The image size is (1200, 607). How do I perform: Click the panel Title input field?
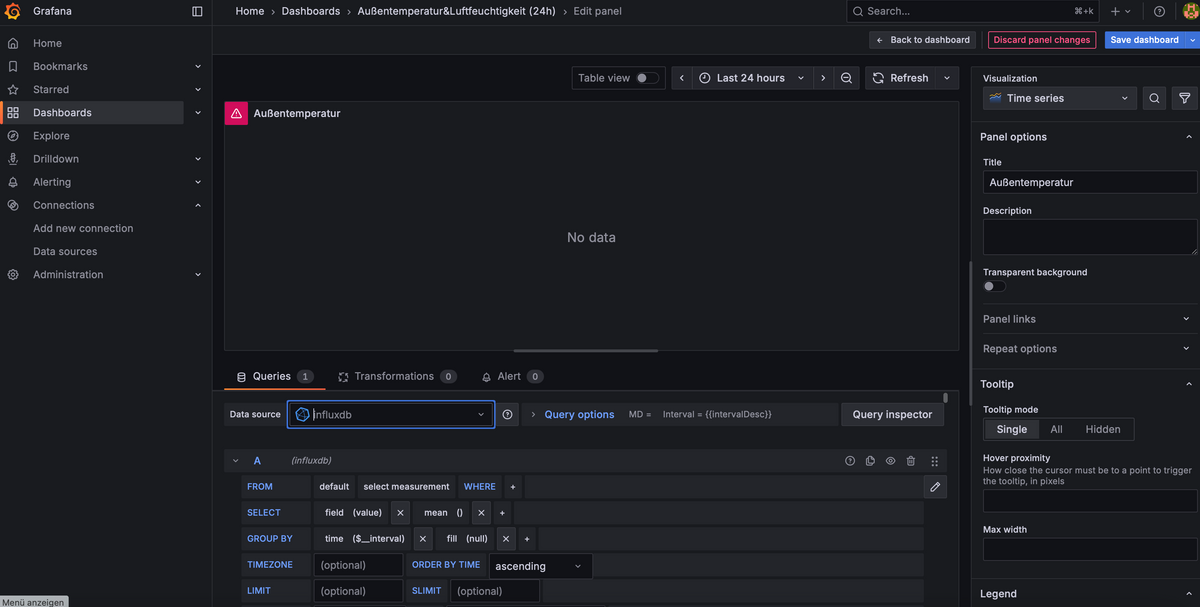1089,183
